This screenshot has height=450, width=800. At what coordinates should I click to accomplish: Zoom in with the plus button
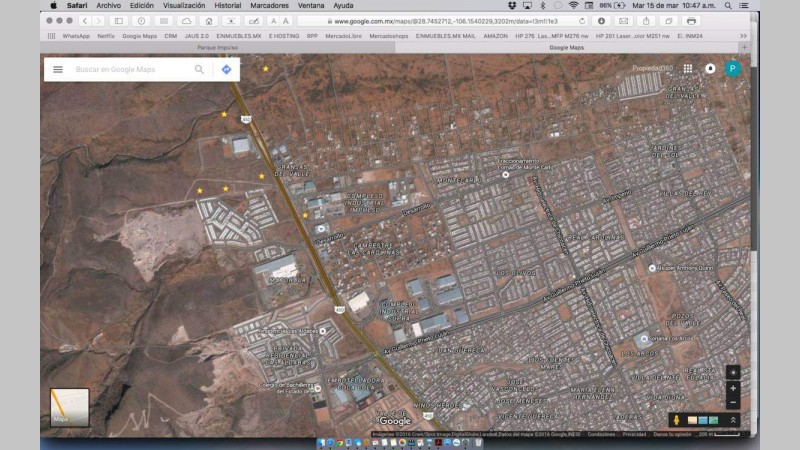click(x=733, y=388)
